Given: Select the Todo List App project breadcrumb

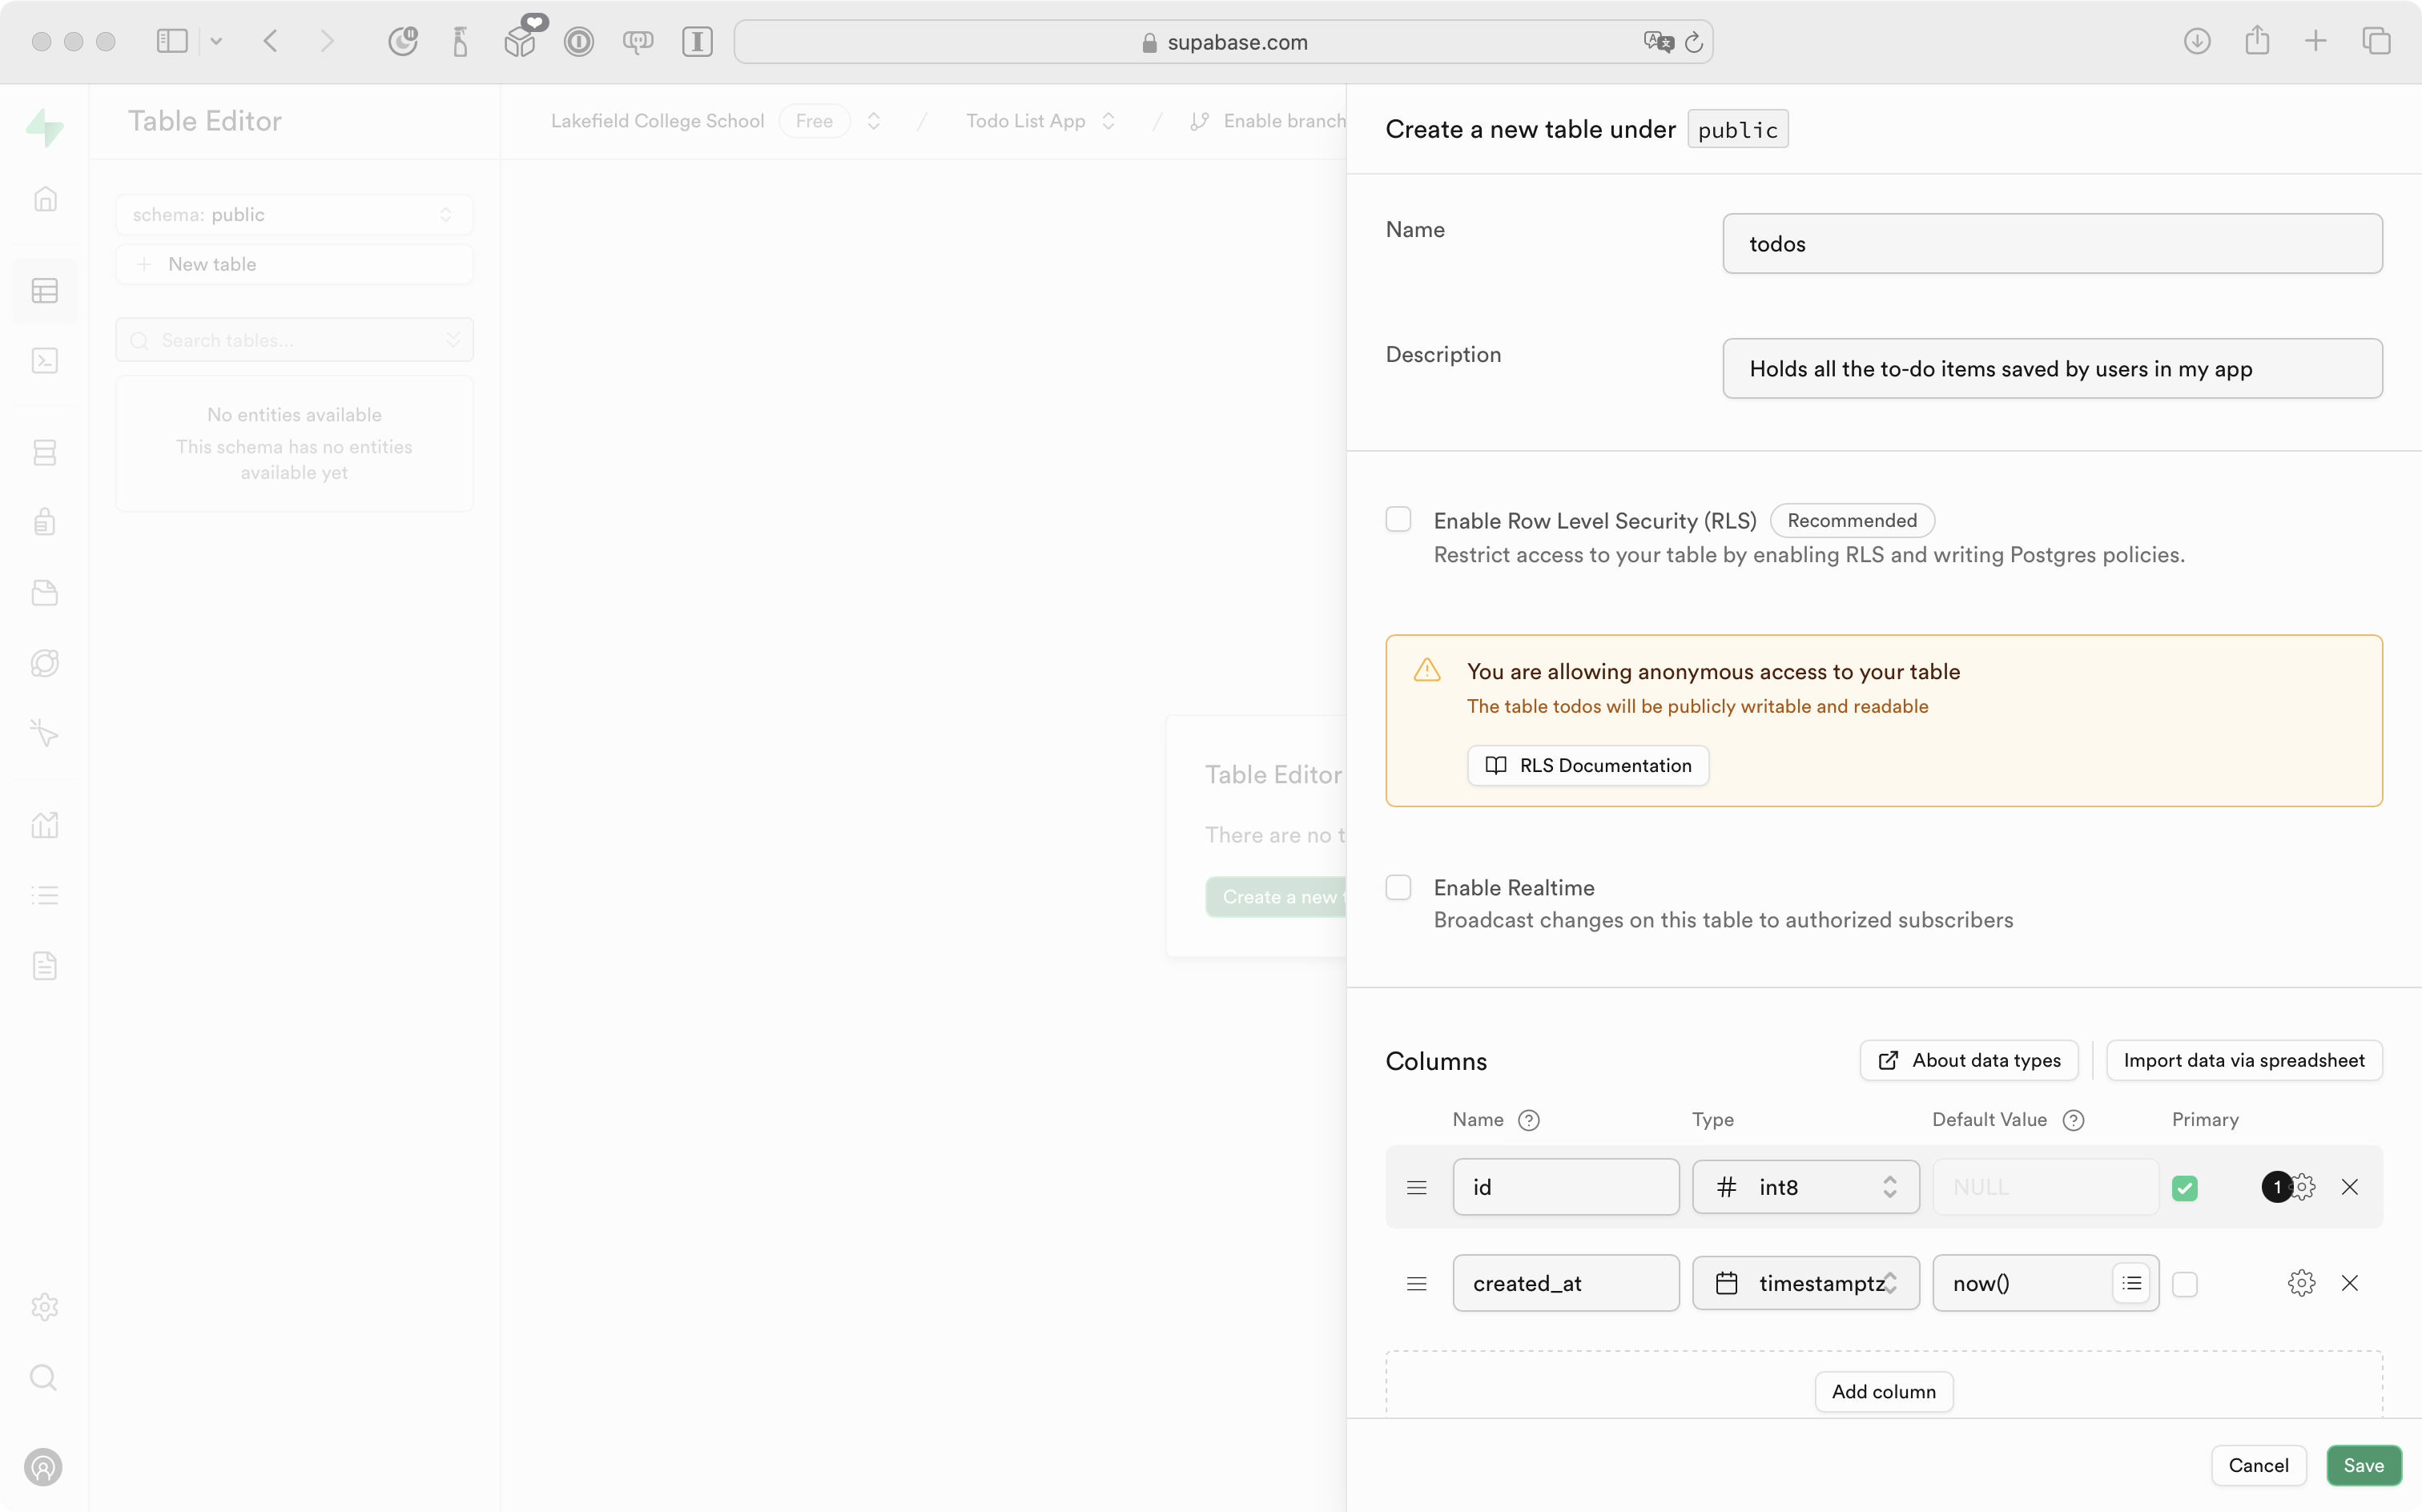Looking at the screenshot, I should pyautogui.click(x=1025, y=120).
